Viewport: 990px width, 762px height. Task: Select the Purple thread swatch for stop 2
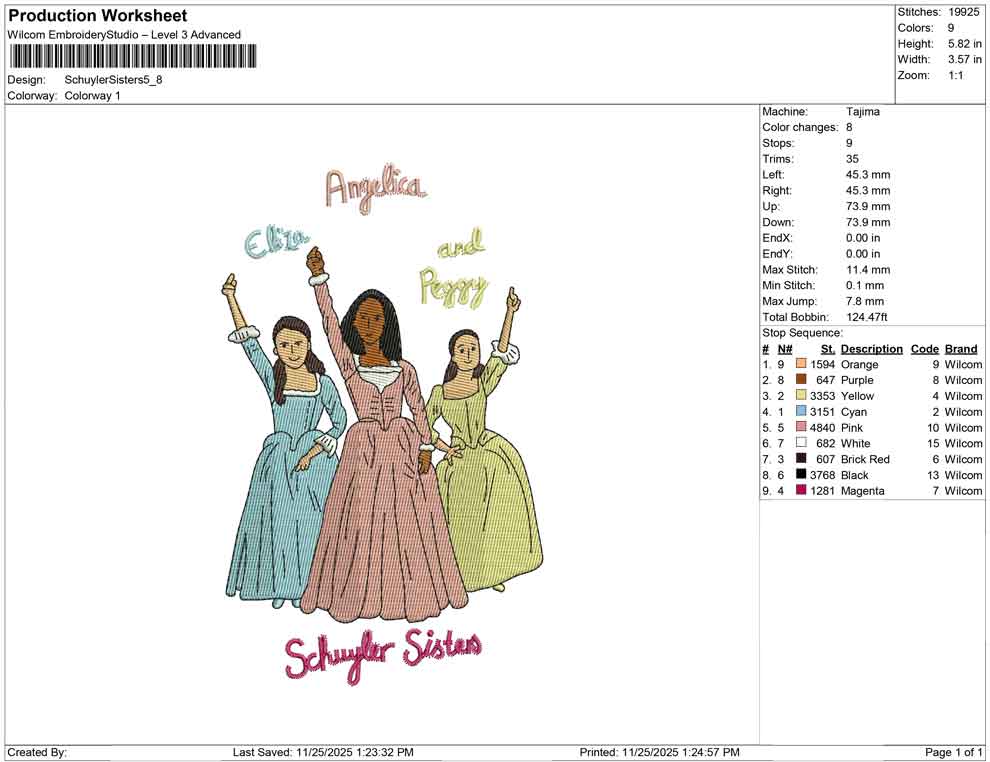[799, 380]
